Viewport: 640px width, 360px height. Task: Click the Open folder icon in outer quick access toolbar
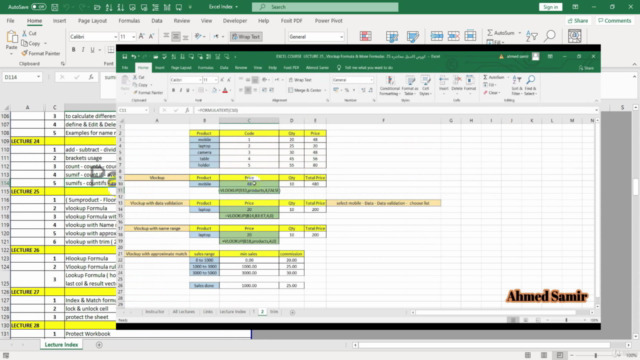tap(97, 7)
